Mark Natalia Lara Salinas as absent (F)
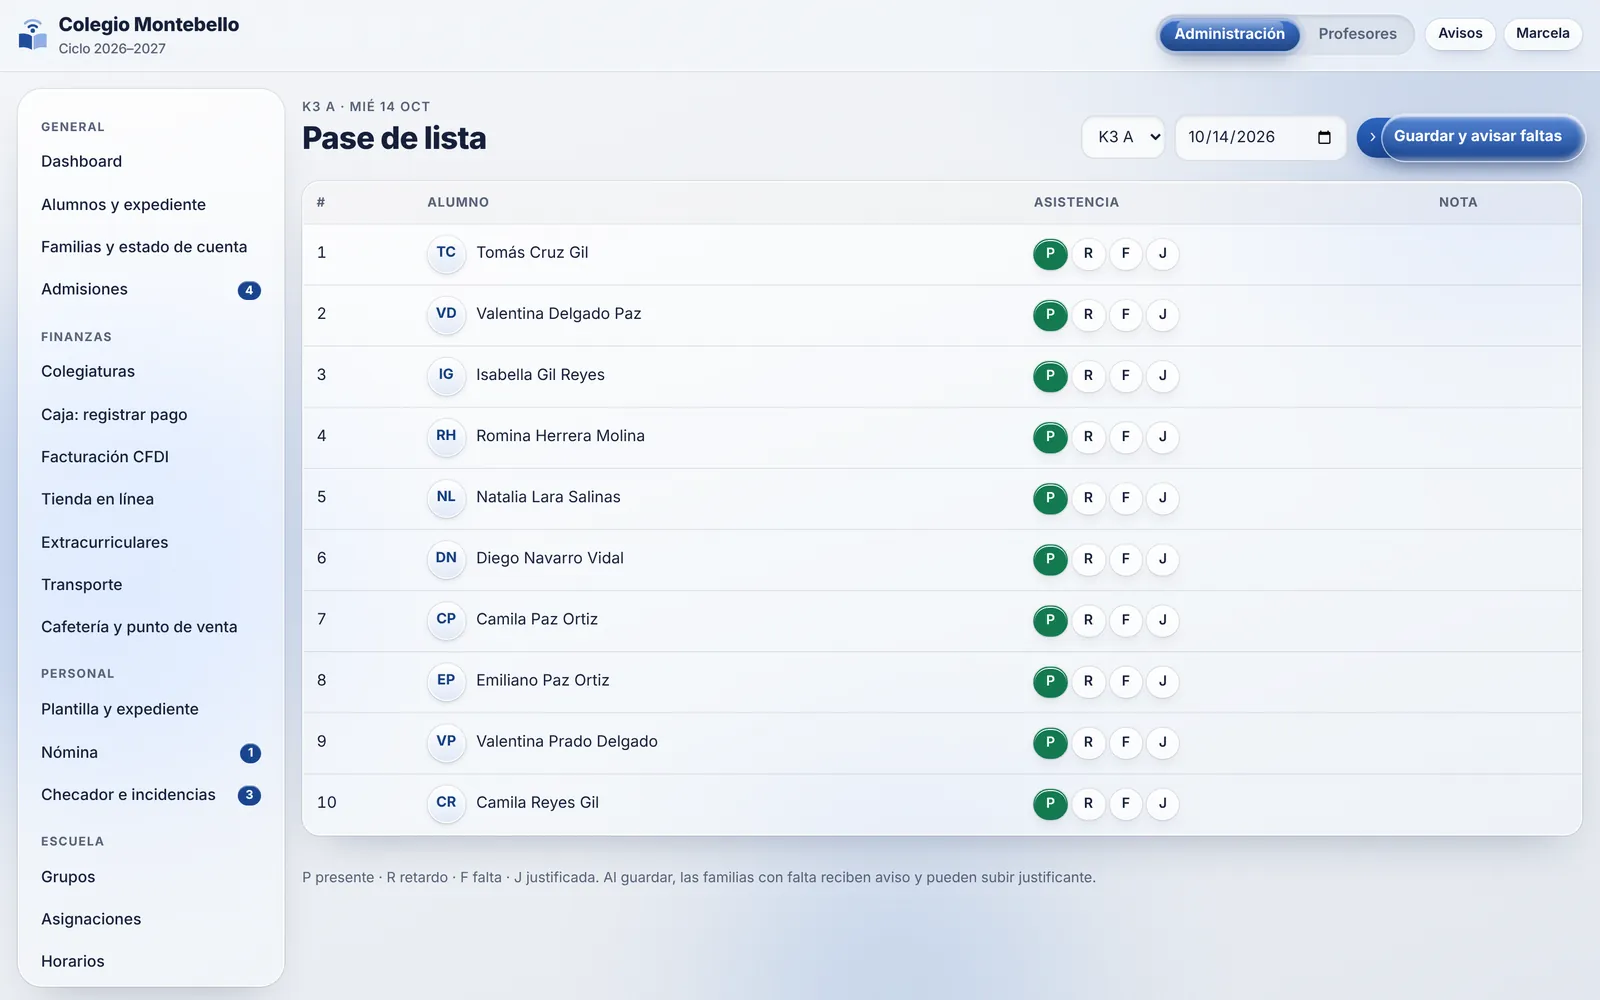Viewport: 1600px width, 1000px height. (1125, 498)
